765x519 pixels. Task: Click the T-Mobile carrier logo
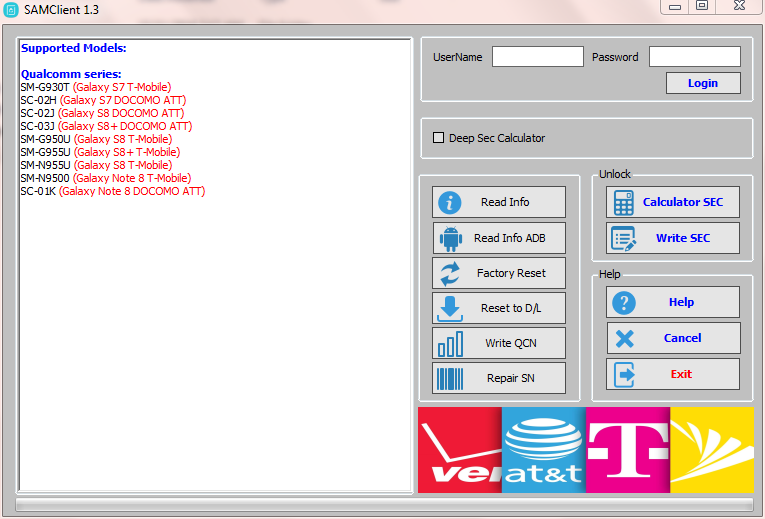tap(628, 450)
